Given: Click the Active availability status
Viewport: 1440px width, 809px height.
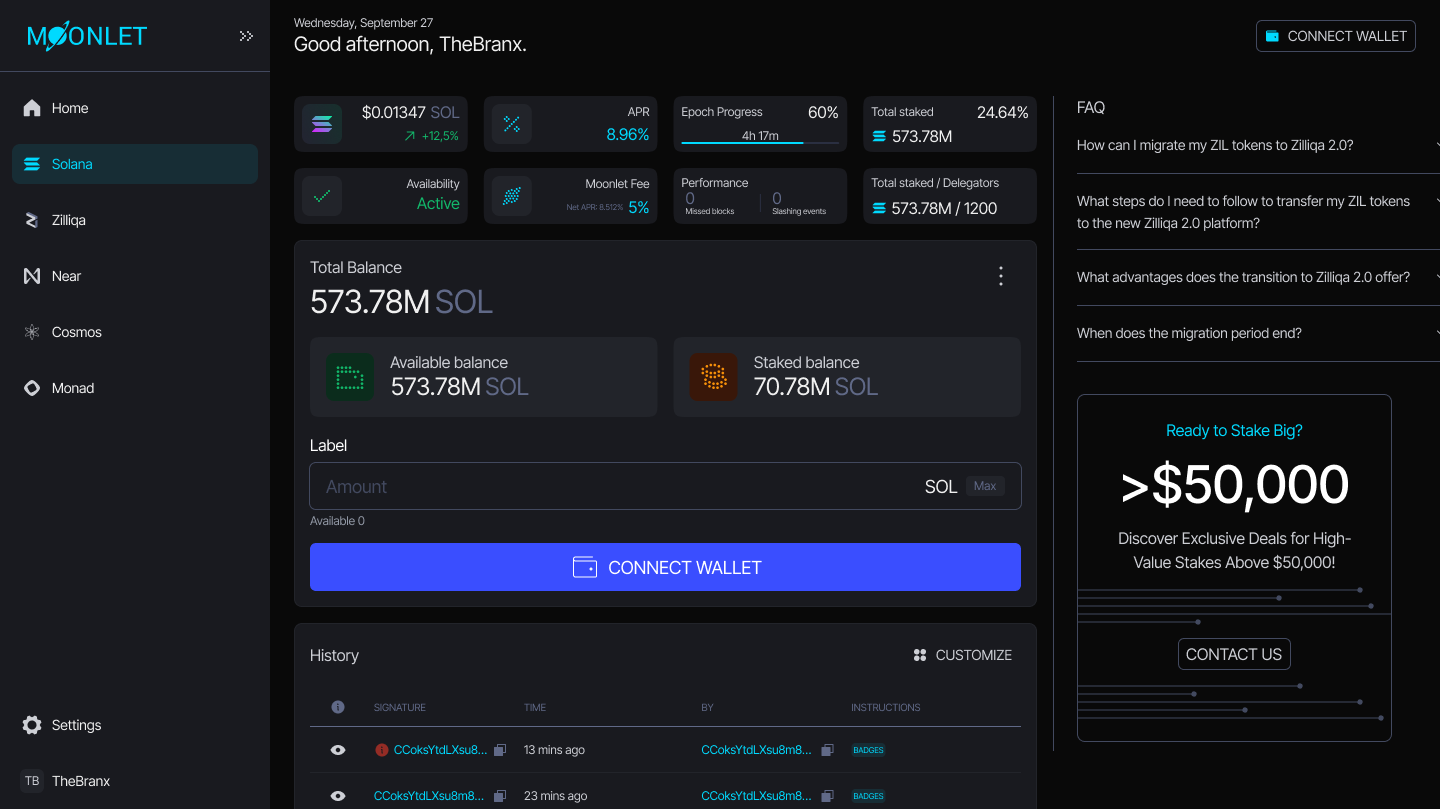Looking at the screenshot, I should (x=438, y=203).
